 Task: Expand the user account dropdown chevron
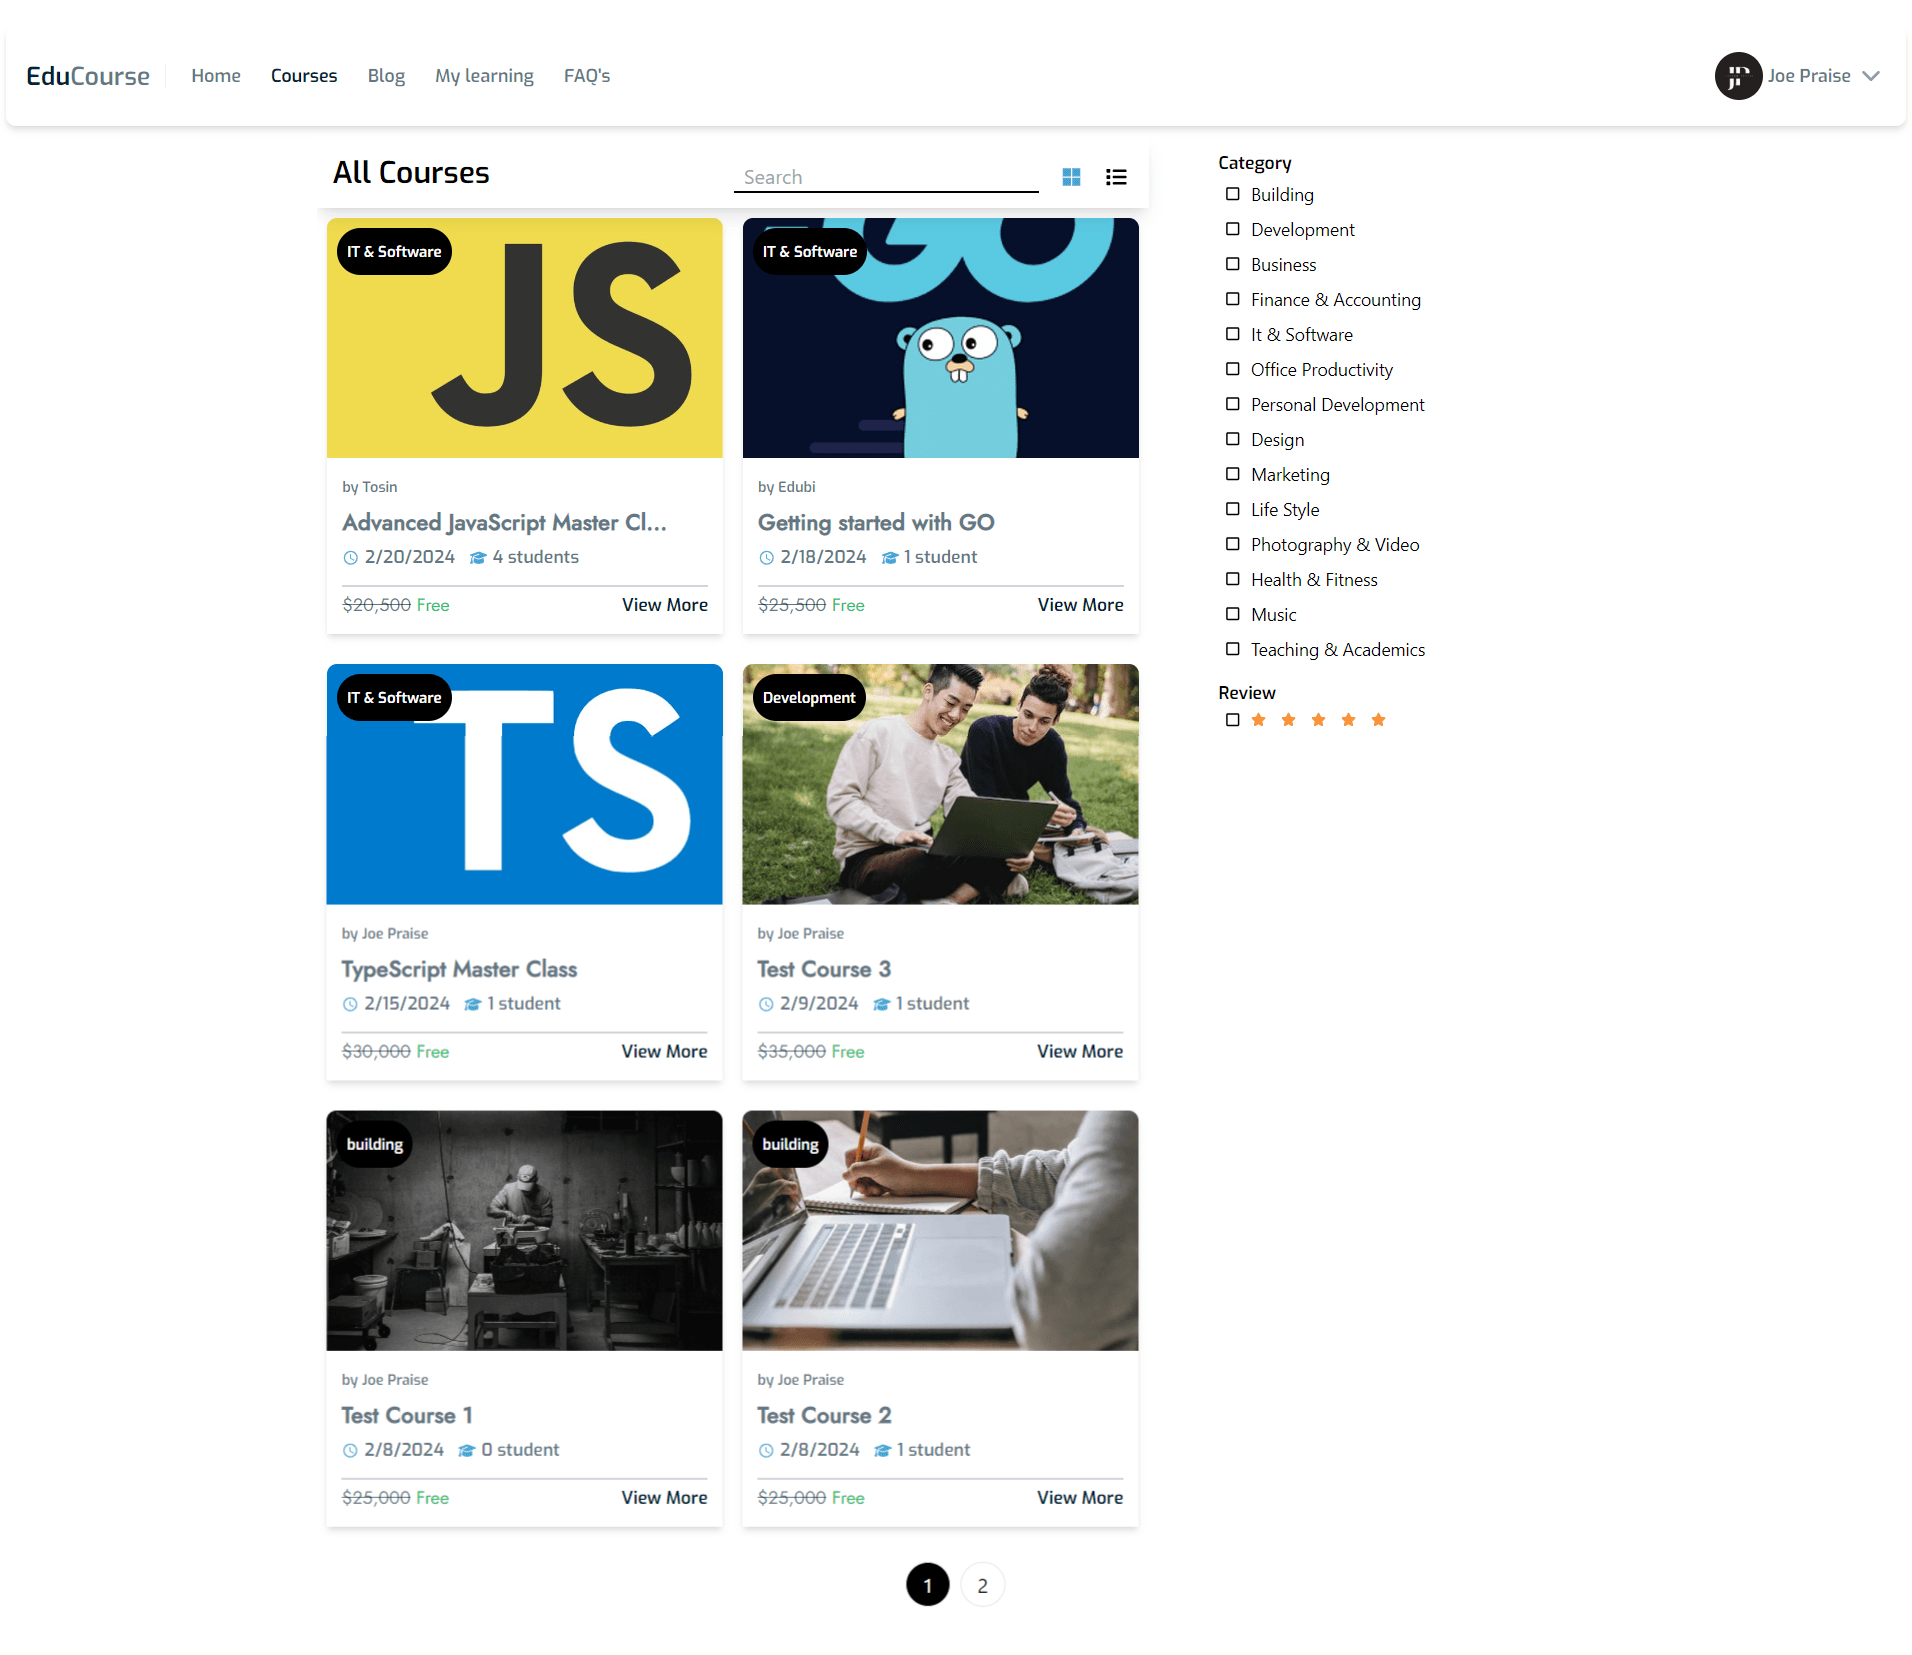pos(1871,76)
